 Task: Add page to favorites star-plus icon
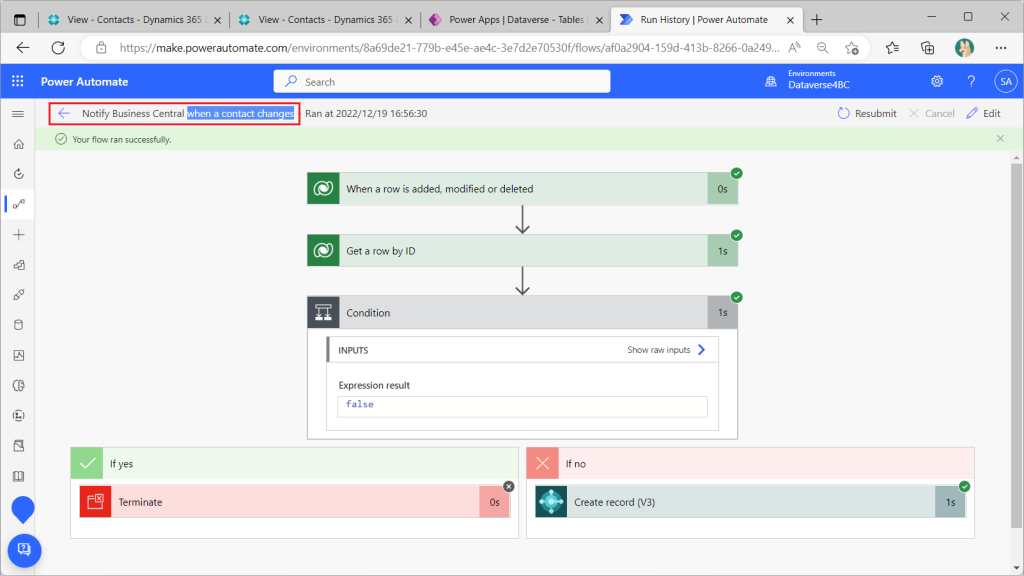click(x=852, y=48)
